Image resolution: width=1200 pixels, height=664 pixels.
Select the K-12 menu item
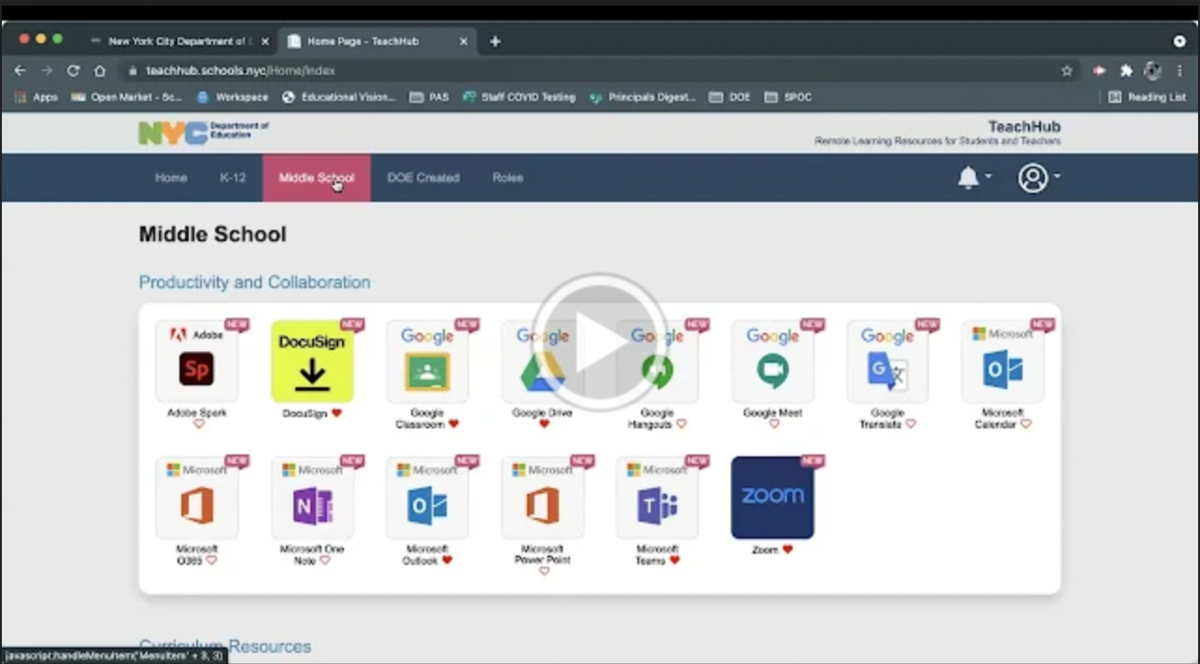[x=233, y=178]
